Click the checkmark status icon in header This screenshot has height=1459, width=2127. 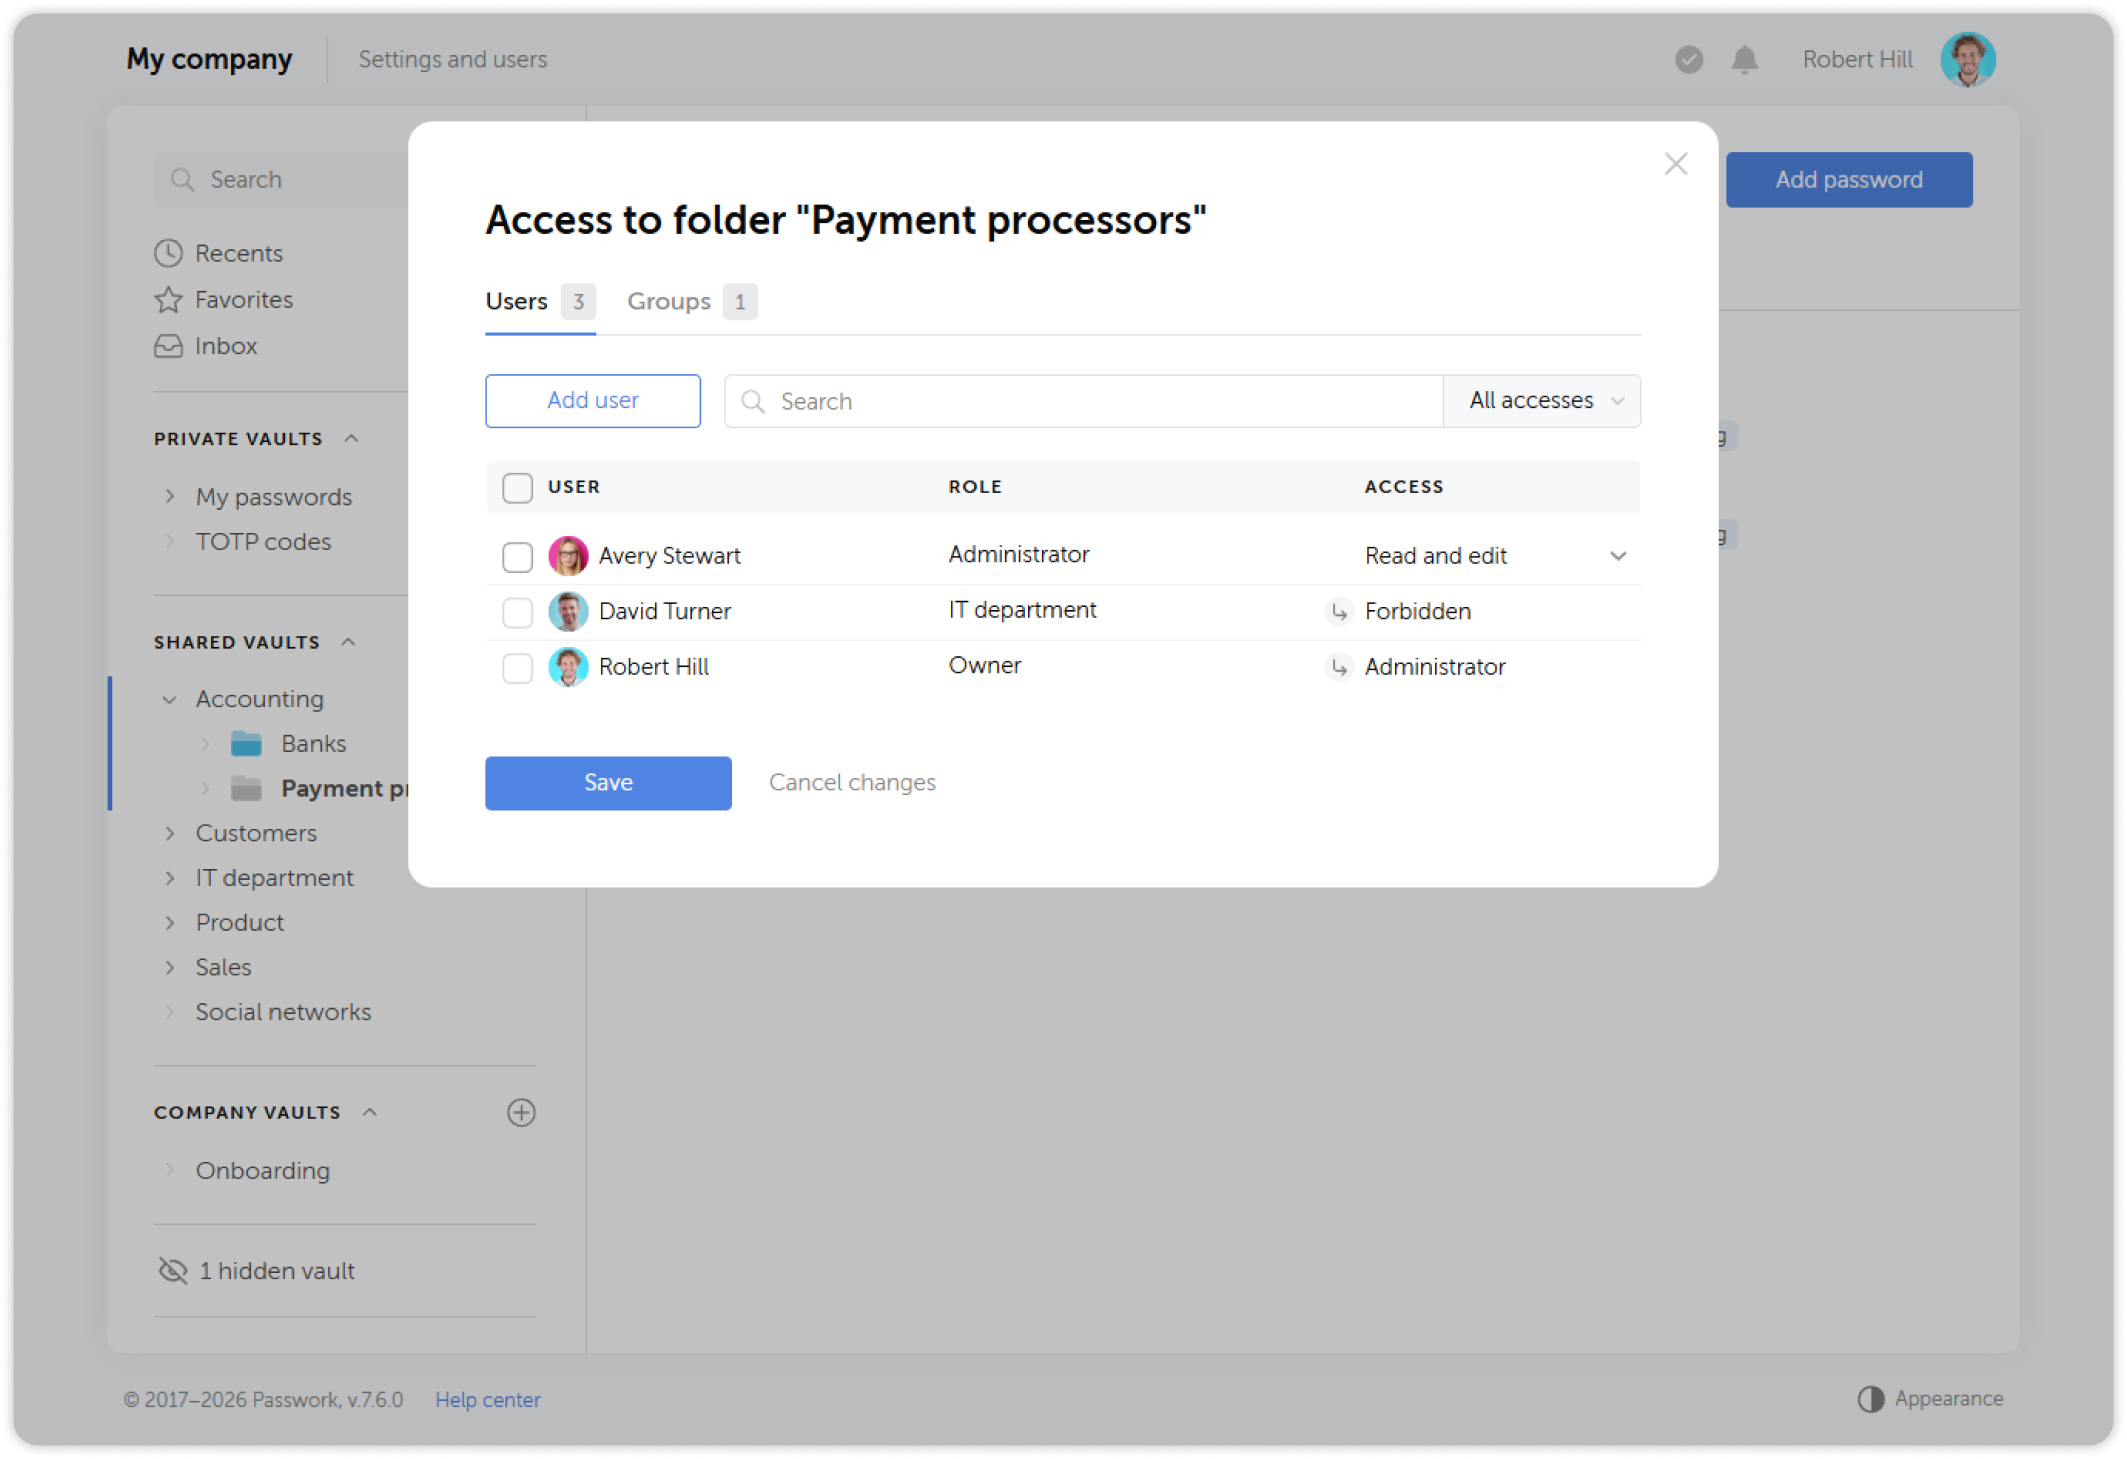[1689, 60]
